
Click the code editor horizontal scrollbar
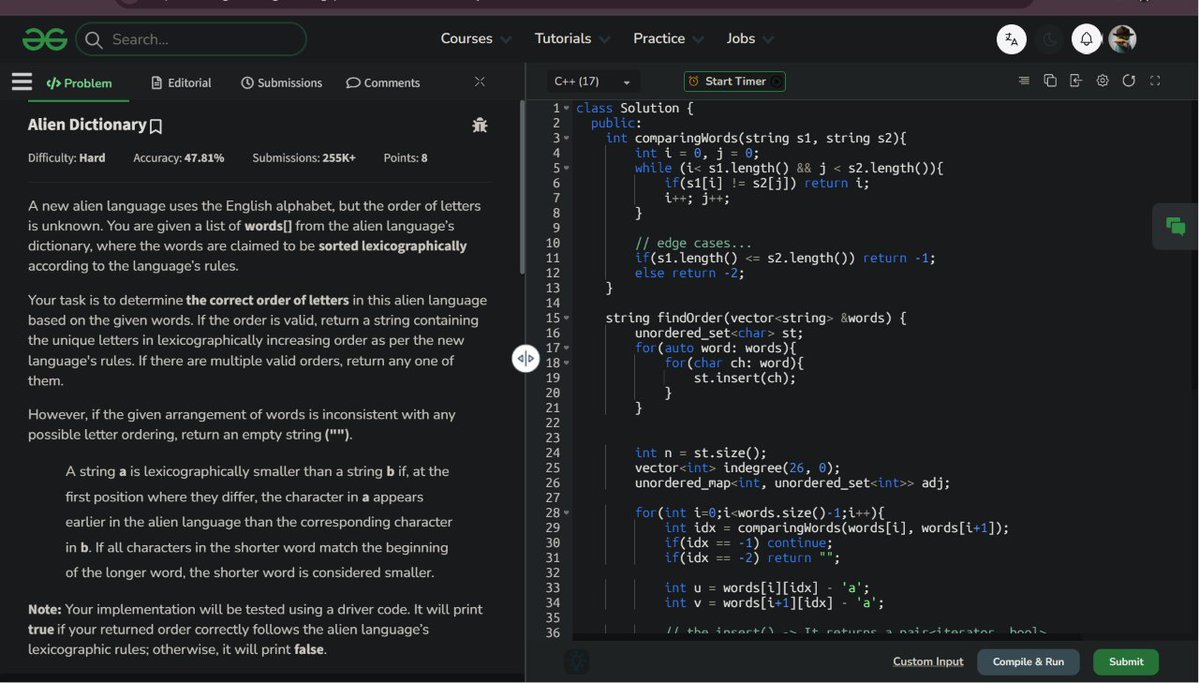[826, 636]
